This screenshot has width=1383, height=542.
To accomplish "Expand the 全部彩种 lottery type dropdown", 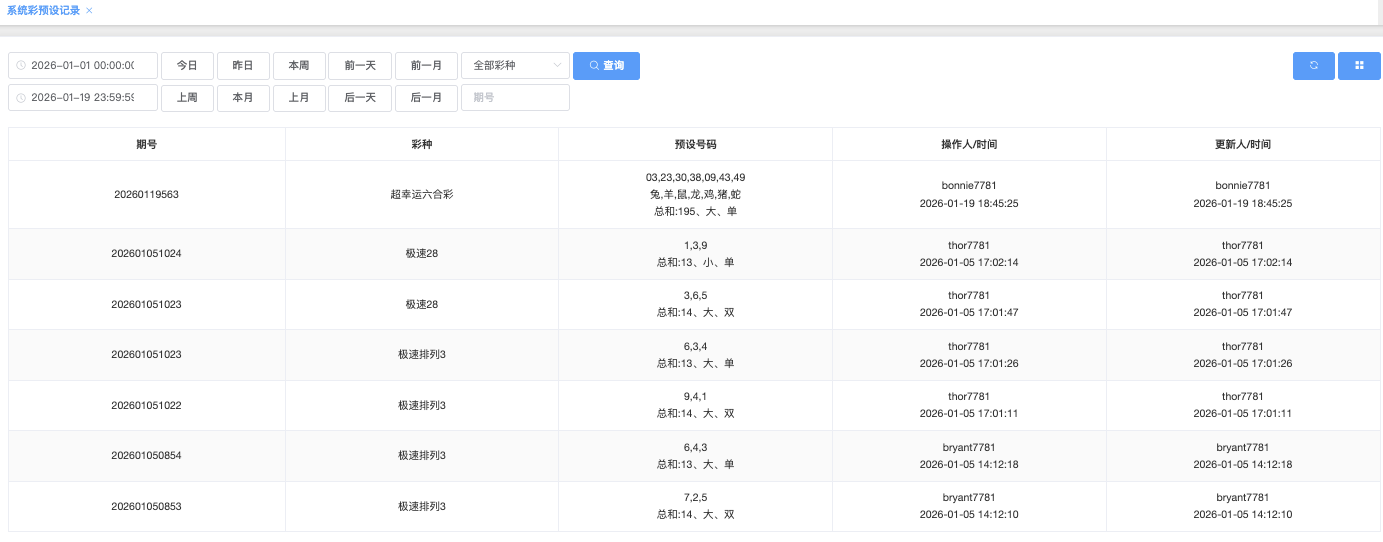I will [x=515, y=66].
